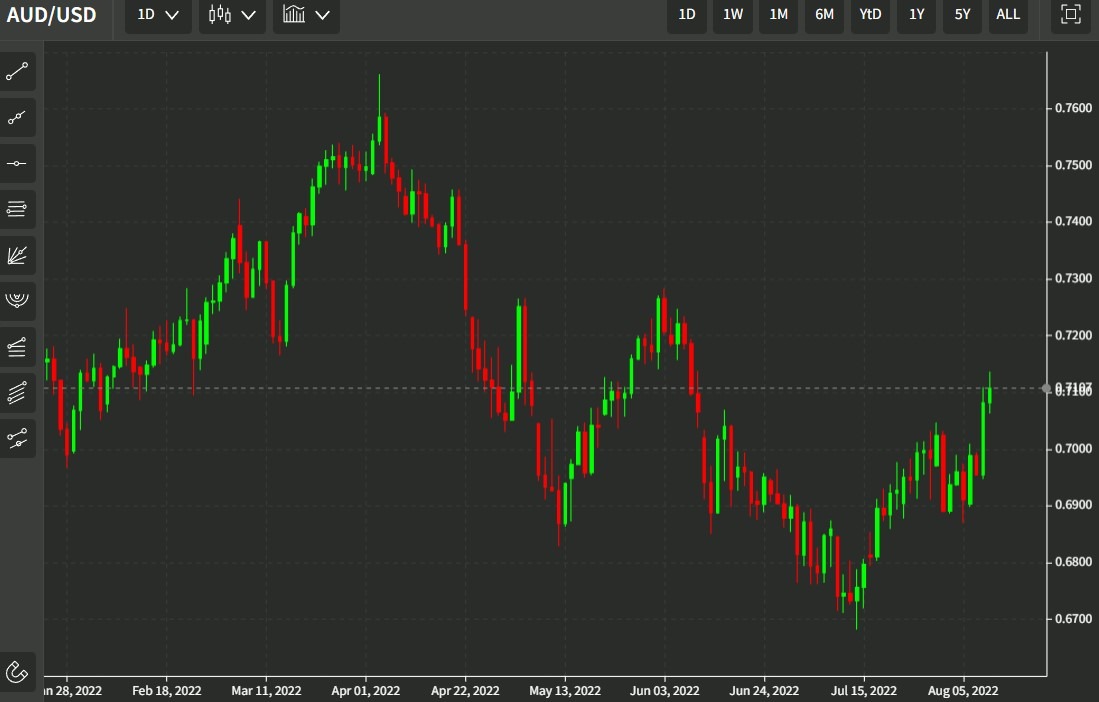Screen dimensions: 1099x702
Task: Select the three-line drawing tool with angled top line
Action: tap(17, 347)
